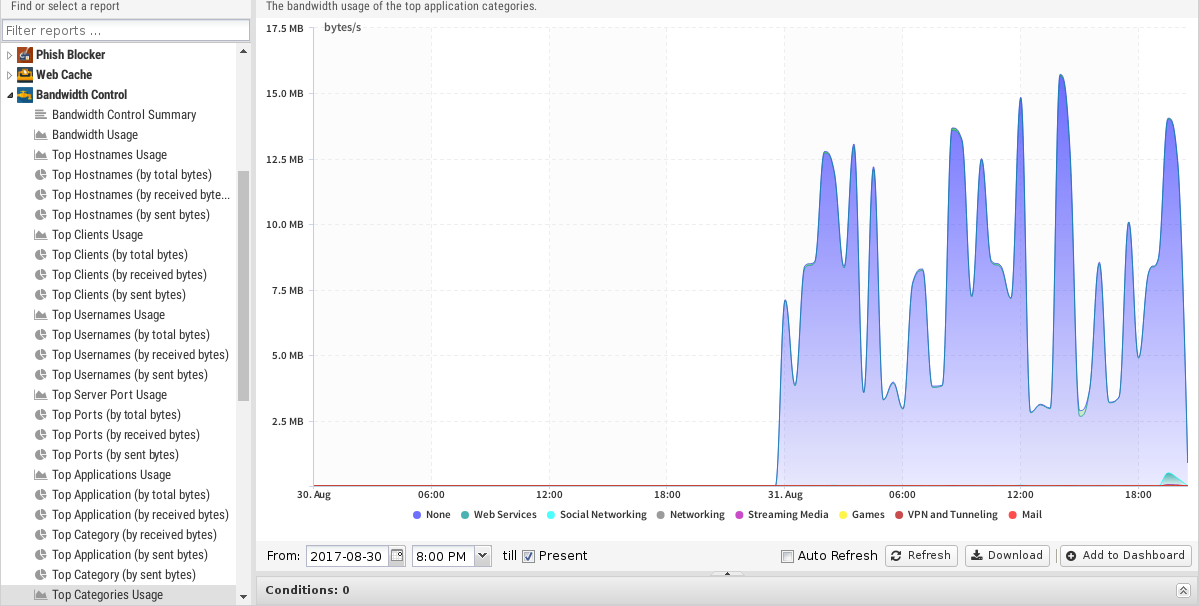Open the calendar date picker icon
The width and height of the screenshot is (1199, 606).
click(x=397, y=555)
